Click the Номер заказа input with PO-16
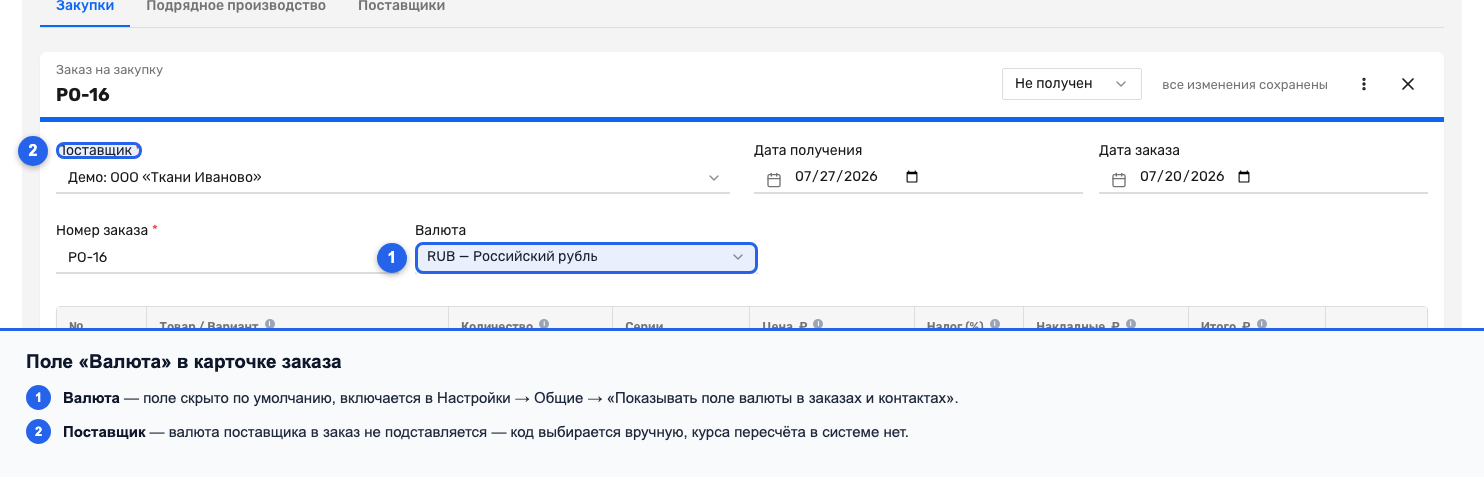This screenshot has height=477, width=1484. coord(227,257)
